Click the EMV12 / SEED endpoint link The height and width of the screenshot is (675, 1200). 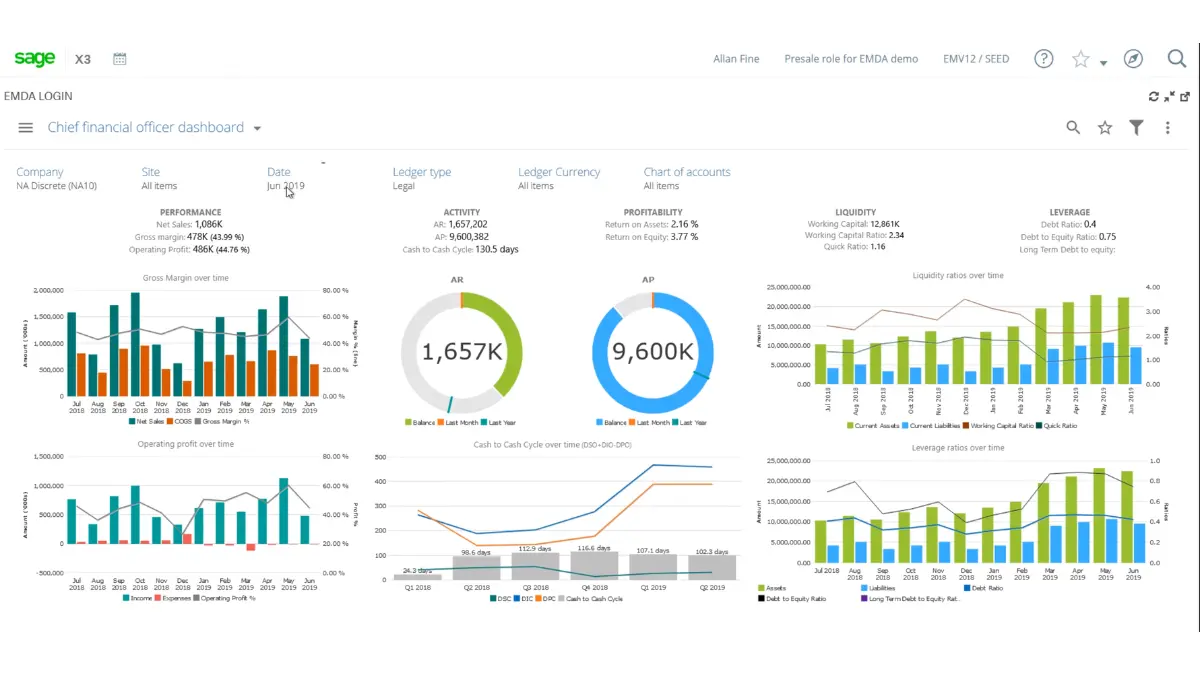click(x=976, y=59)
